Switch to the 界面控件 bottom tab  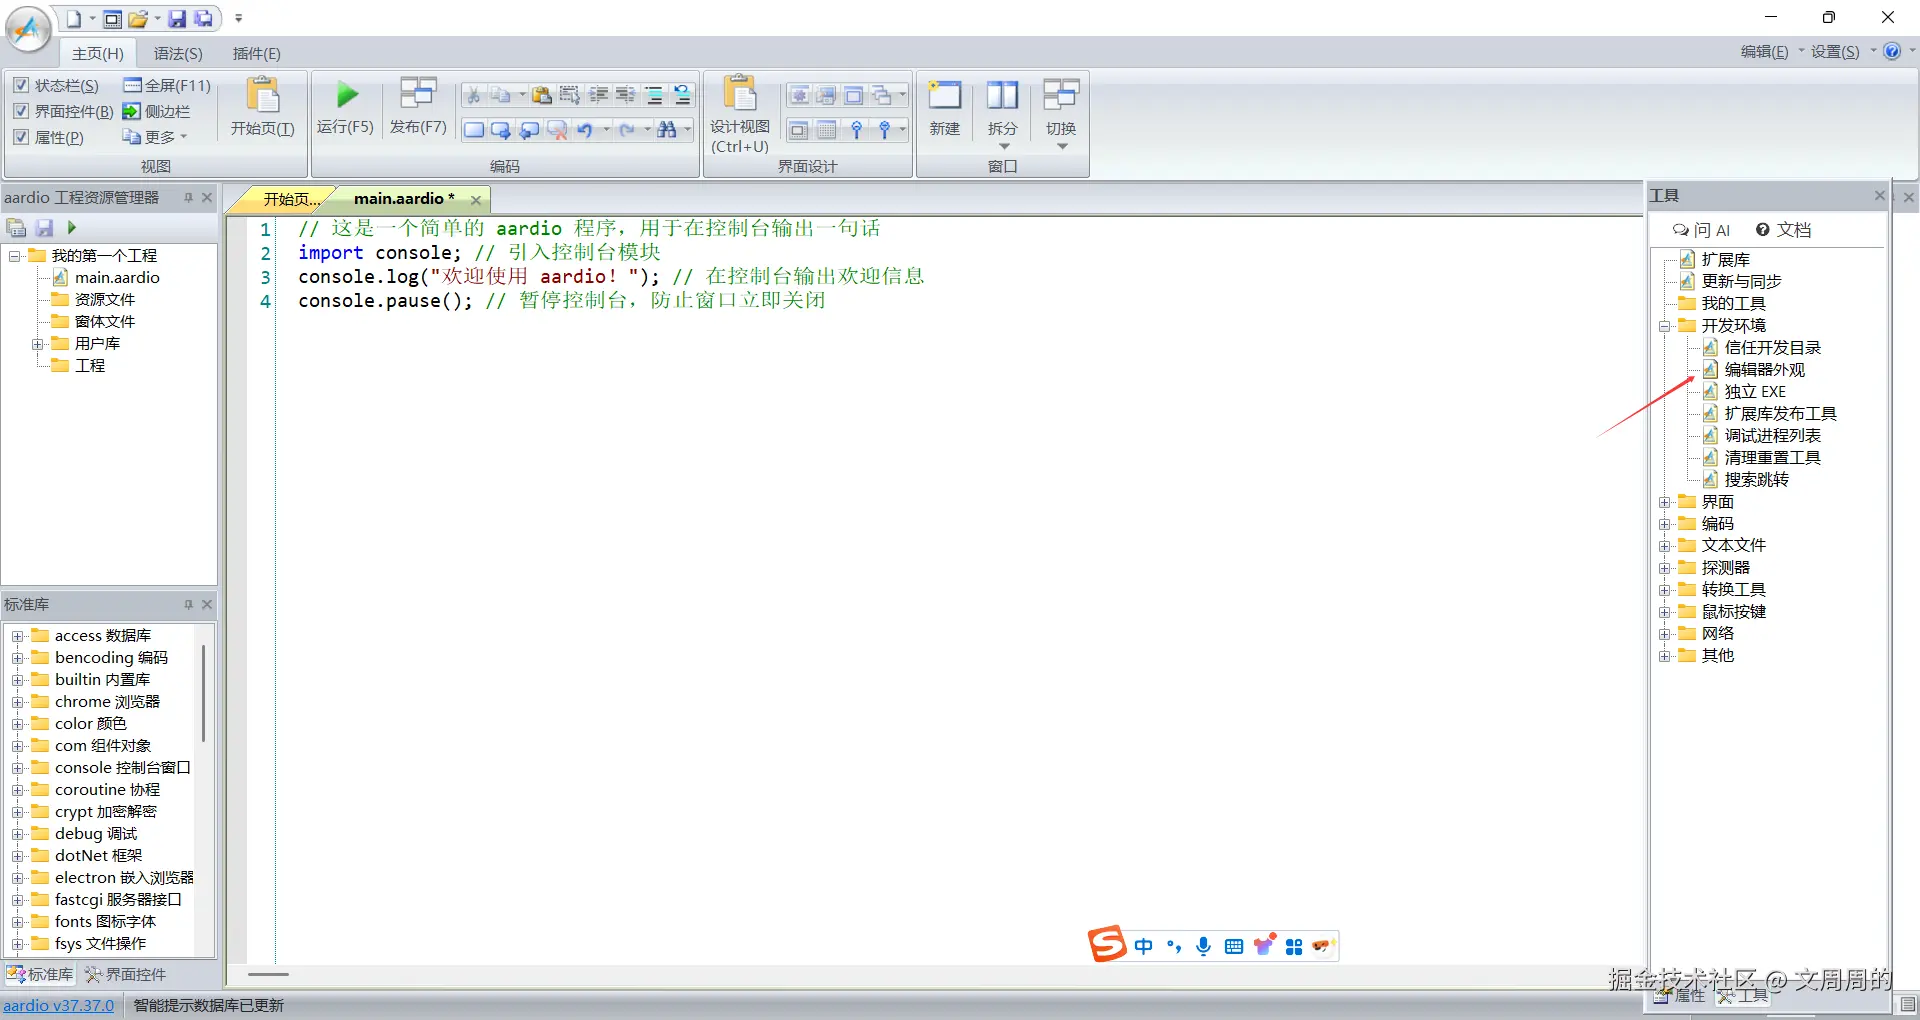tap(126, 974)
